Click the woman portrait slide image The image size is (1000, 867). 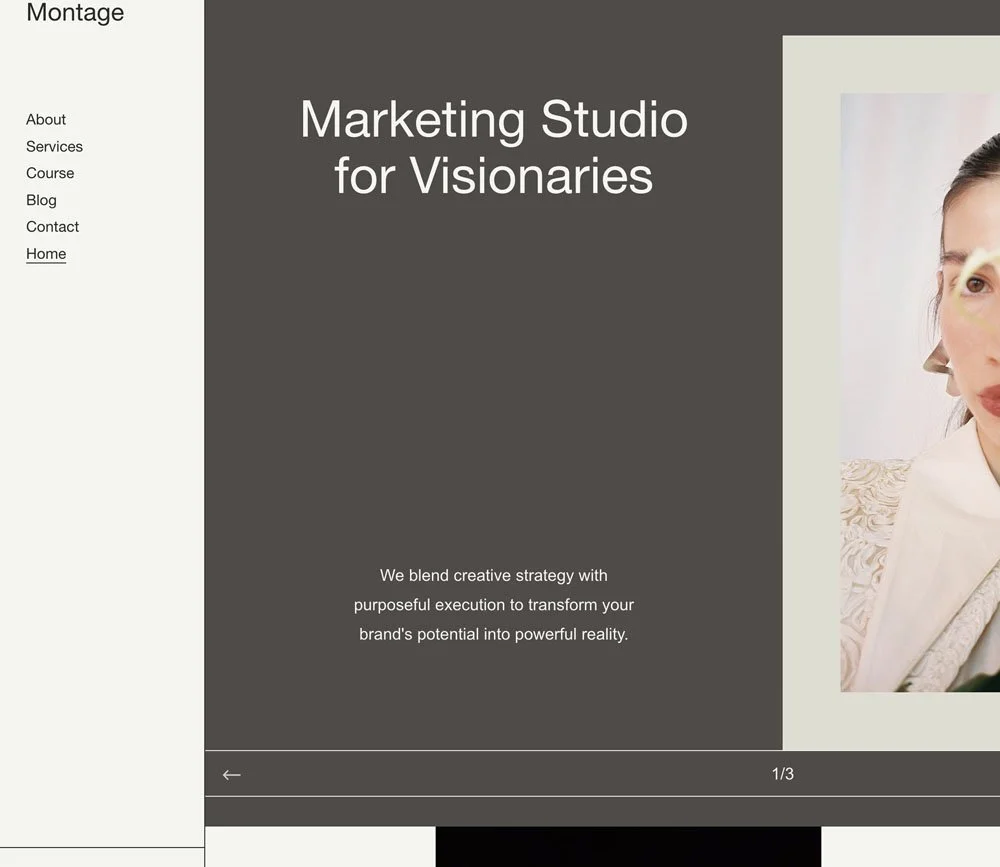920,392
